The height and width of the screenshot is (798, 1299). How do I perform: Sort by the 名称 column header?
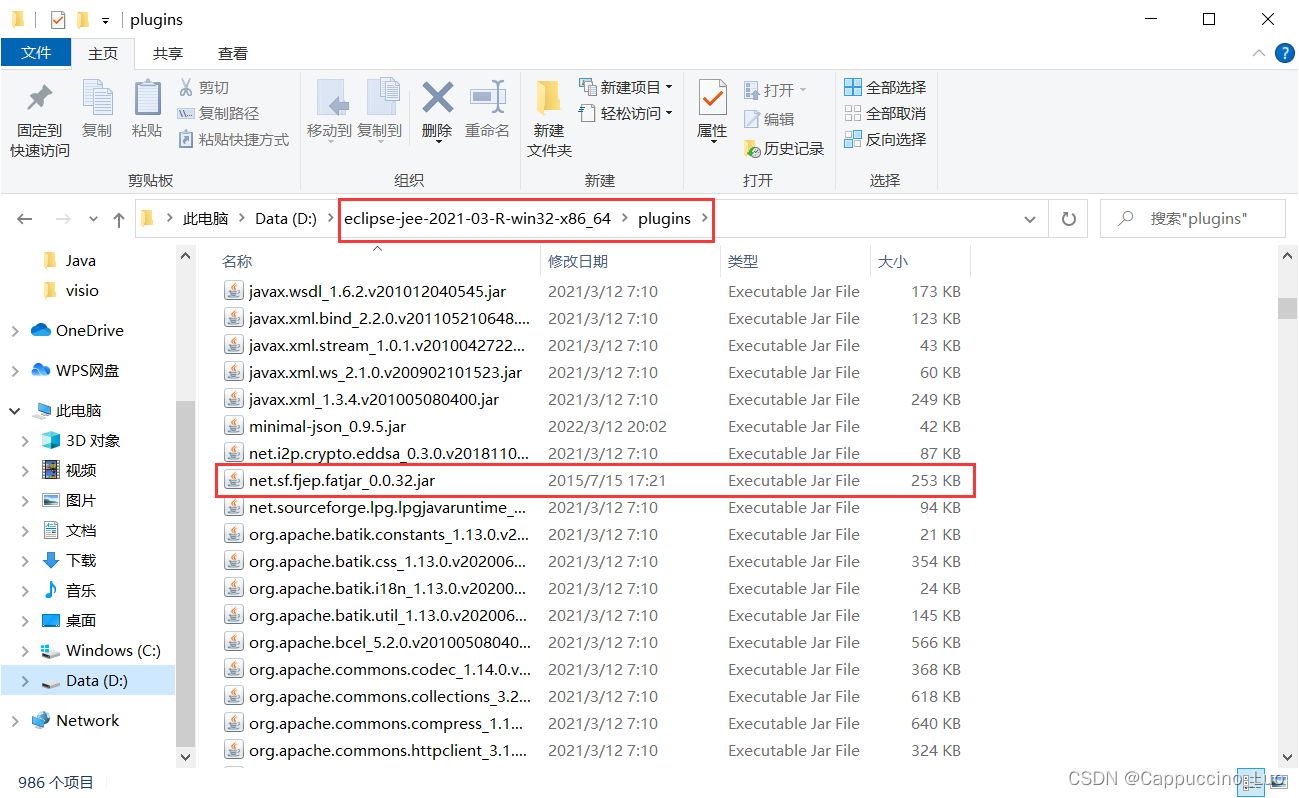(237, 261)
